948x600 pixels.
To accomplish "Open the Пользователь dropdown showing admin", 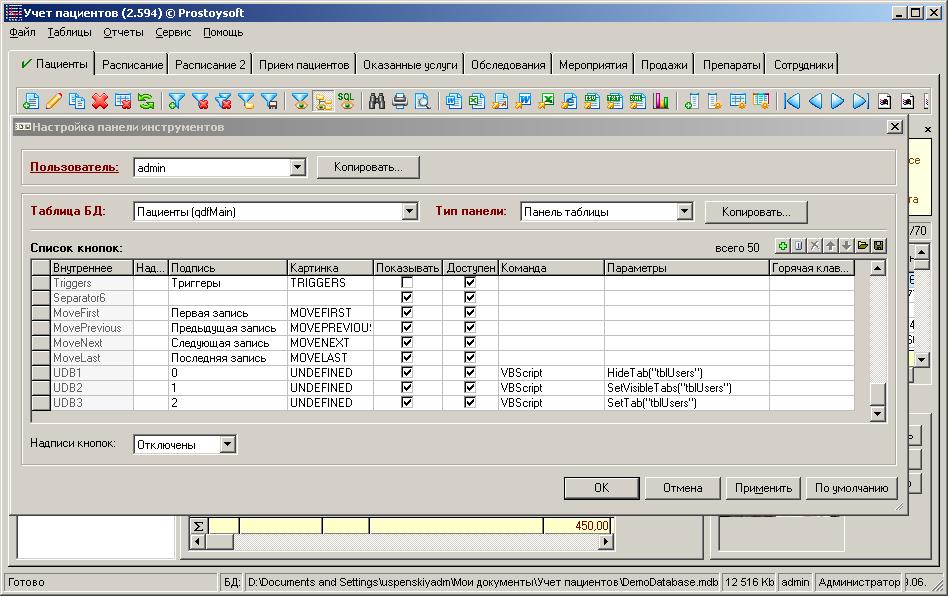I will (x=297, y=168).
